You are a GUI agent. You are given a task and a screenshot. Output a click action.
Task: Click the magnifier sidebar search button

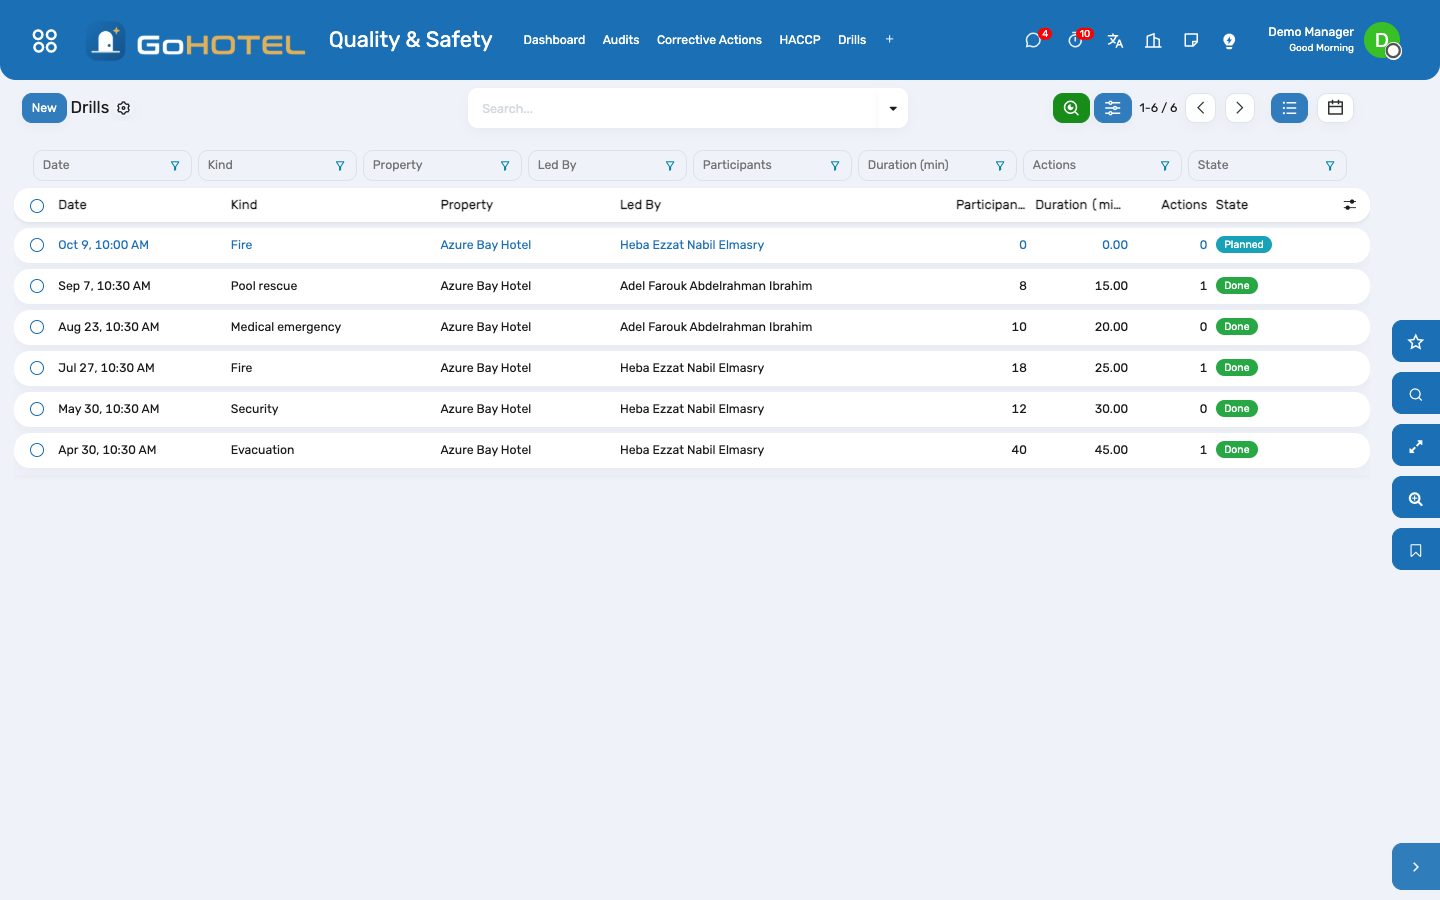(x=1416, y=394)
